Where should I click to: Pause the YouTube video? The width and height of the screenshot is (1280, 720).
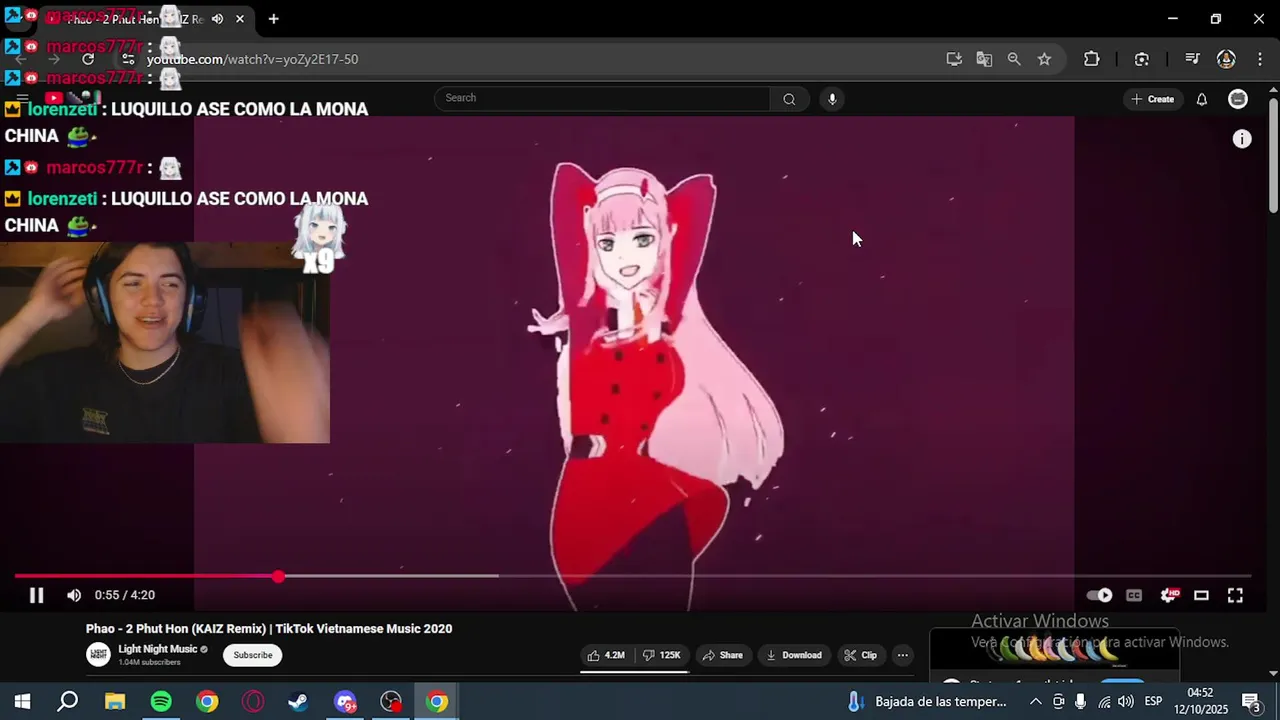(x=36, y=595)
